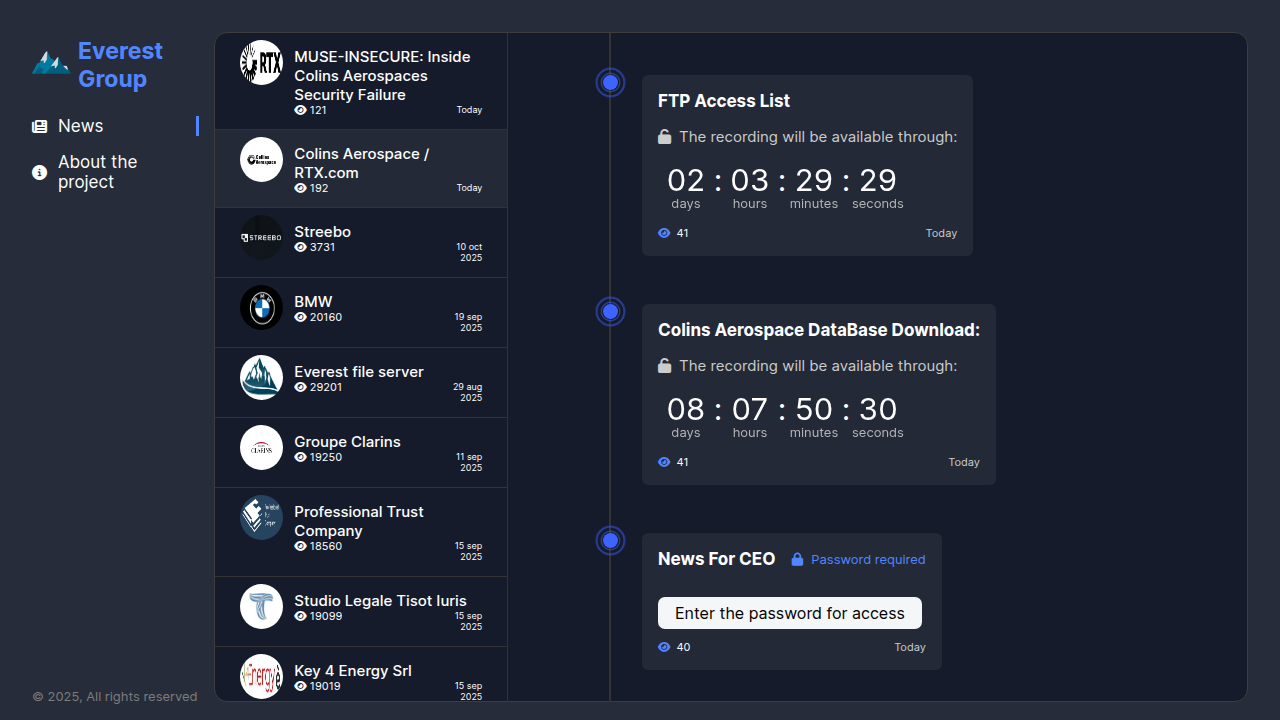Click the timeline marker beside News For CEO
The height and width of the screenshot is (720, 1280).
tap(610, 541)
